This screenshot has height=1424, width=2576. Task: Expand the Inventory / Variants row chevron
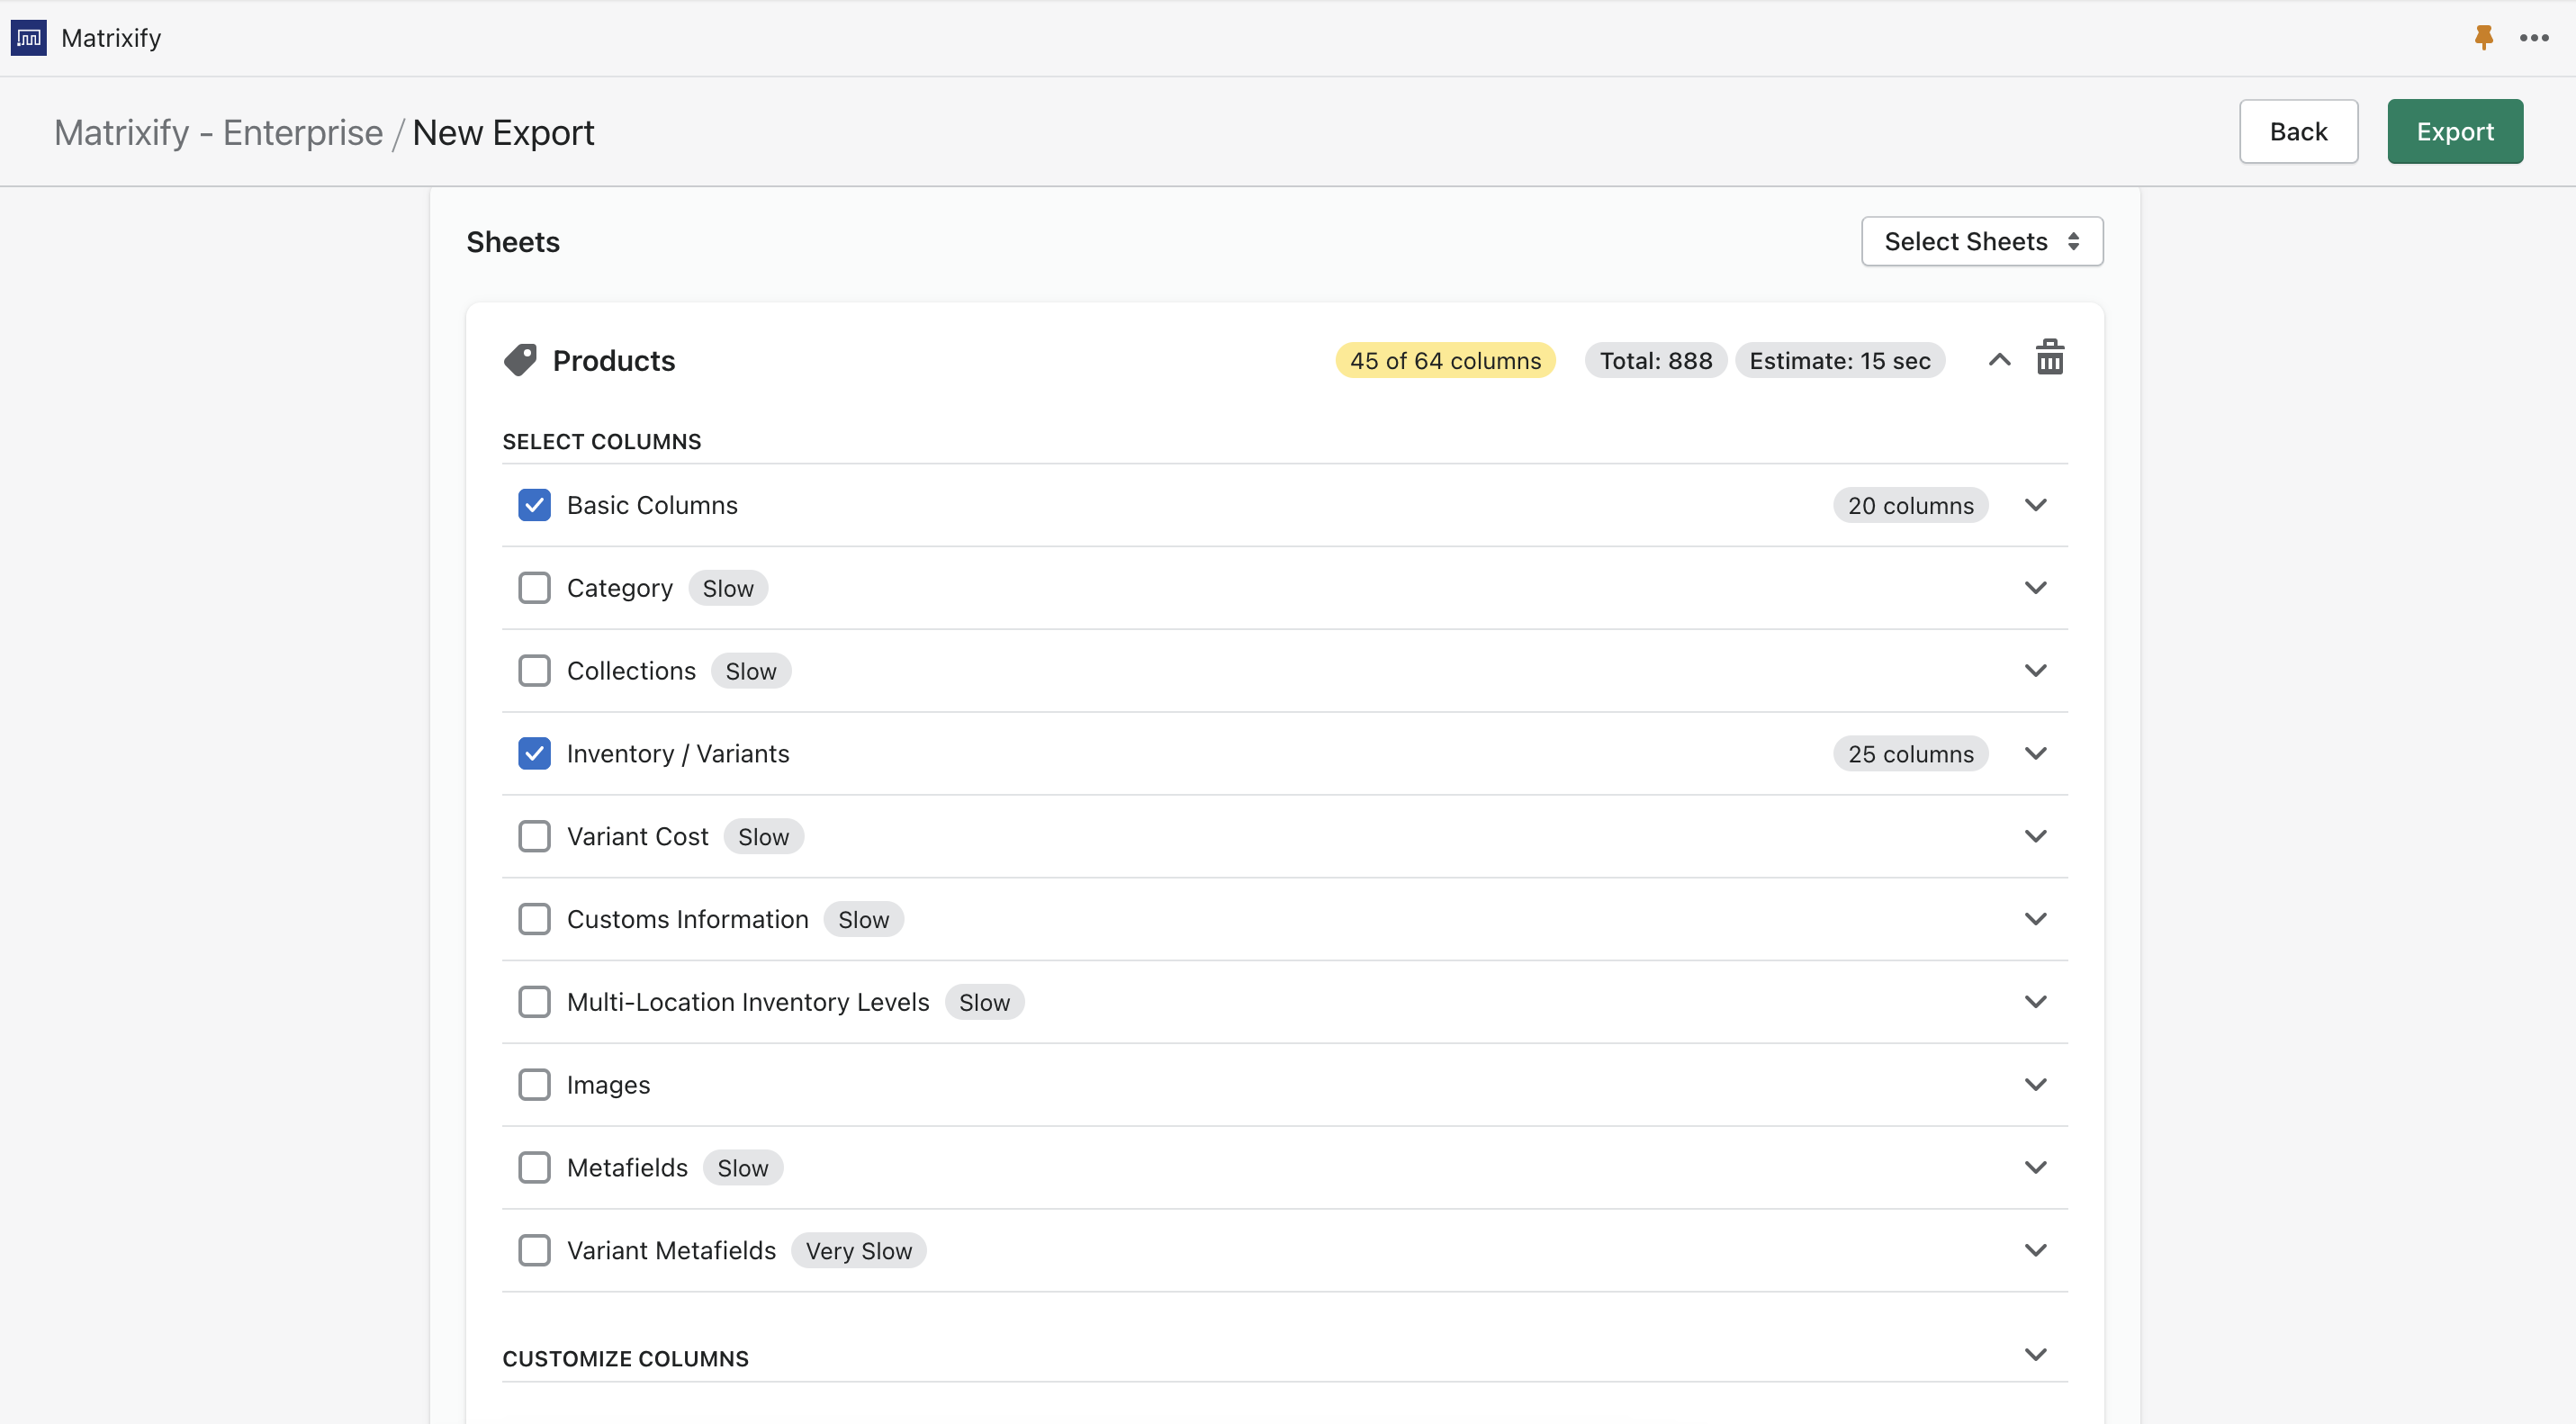click(2035, 753)
